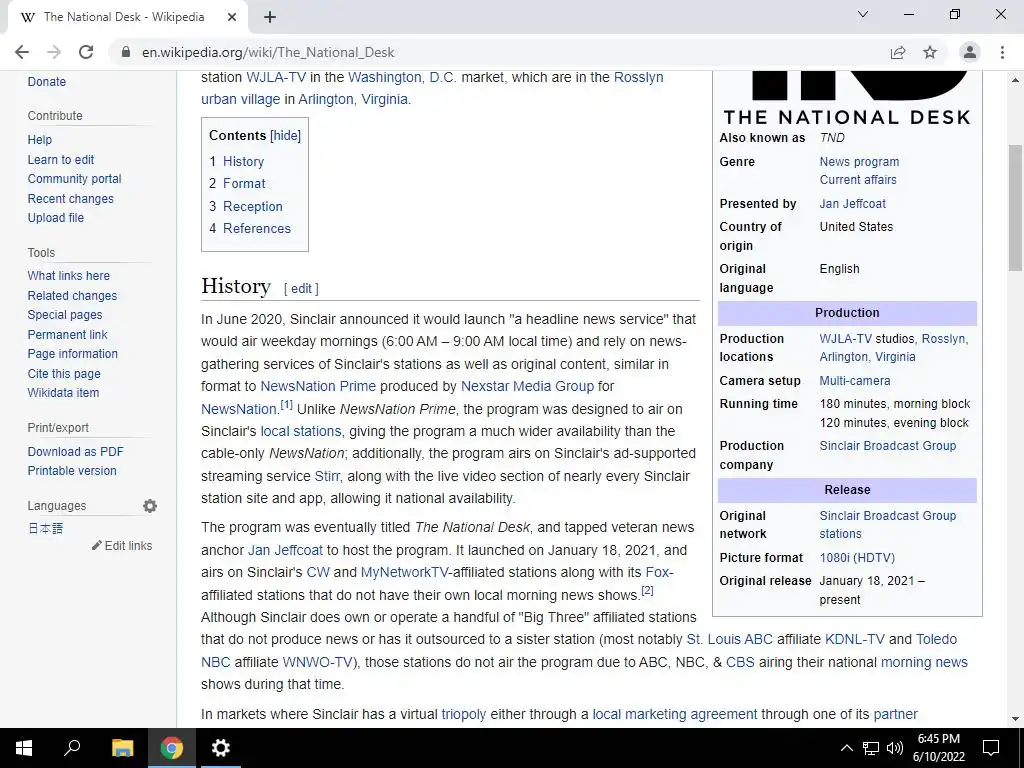This screenshot has width=1024, height=768.
Task: Open the local marketing agreement link
Action: [x=675, y=714]
